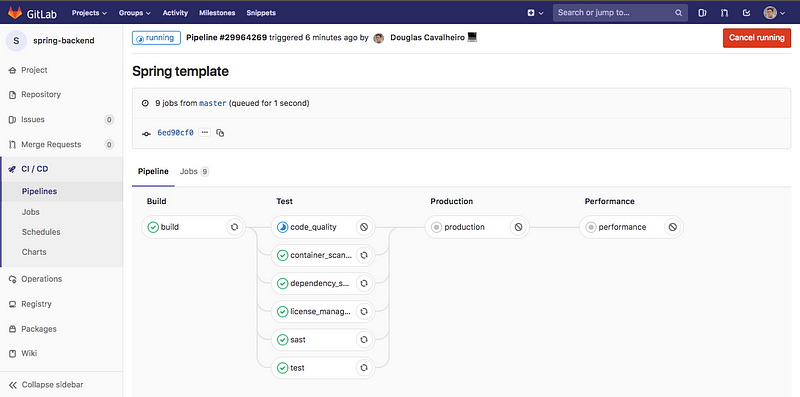The height and width of the screenshot is (397, 800).
Task: Open the Issues icon in top navbar
Action: pos(702,13)
